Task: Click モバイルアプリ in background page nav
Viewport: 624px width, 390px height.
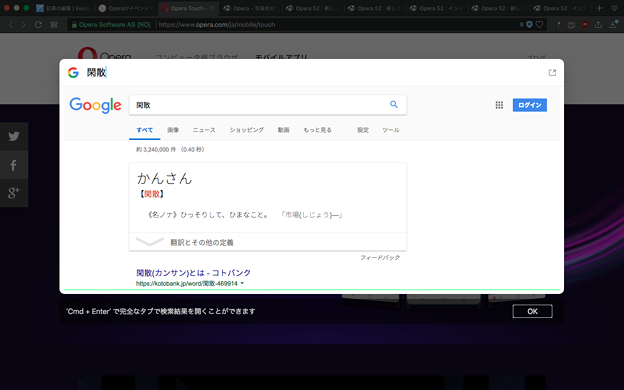Action: pyautogui.click(x=281, y=57)
